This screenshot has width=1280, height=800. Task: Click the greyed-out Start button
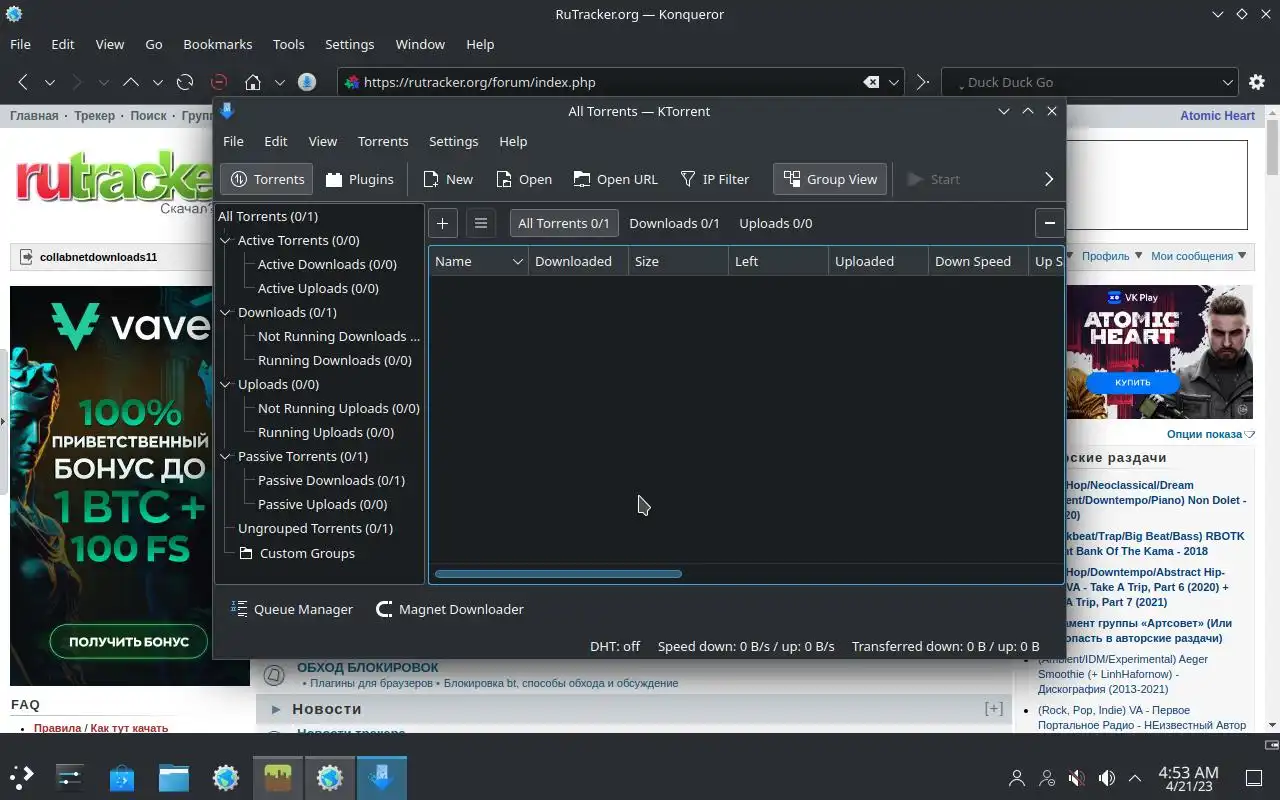click(933, 179)
